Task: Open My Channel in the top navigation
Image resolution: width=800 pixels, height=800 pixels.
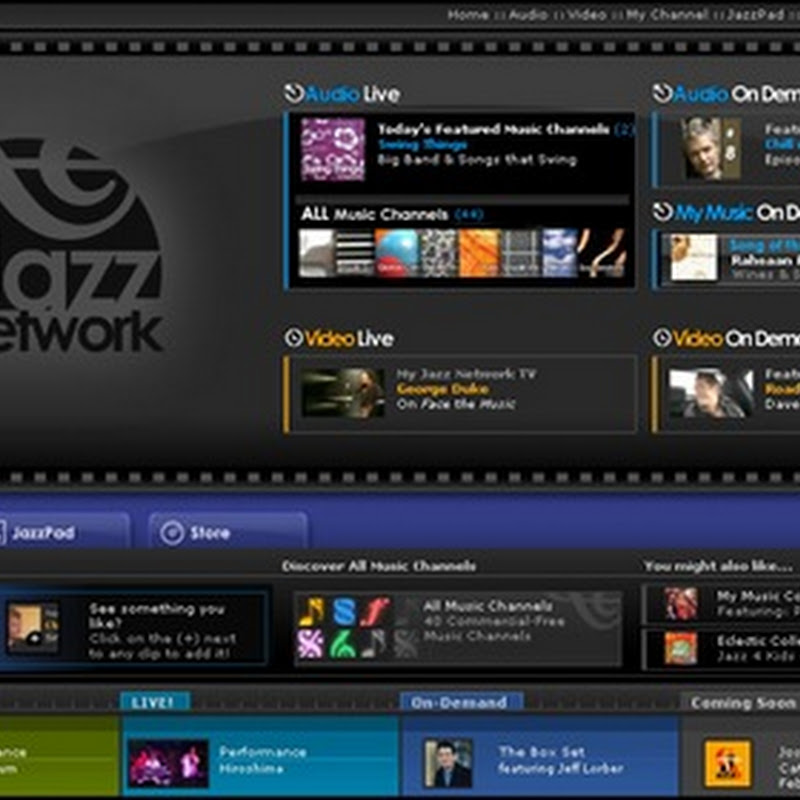Action: pos(667,15)
